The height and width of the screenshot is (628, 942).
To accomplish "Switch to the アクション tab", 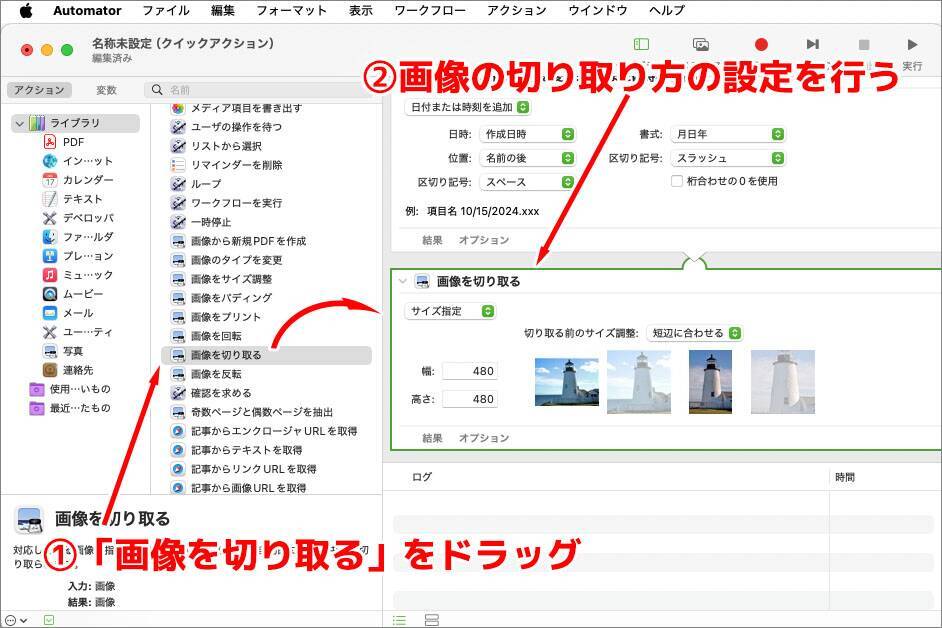I will tap(40, 90).
